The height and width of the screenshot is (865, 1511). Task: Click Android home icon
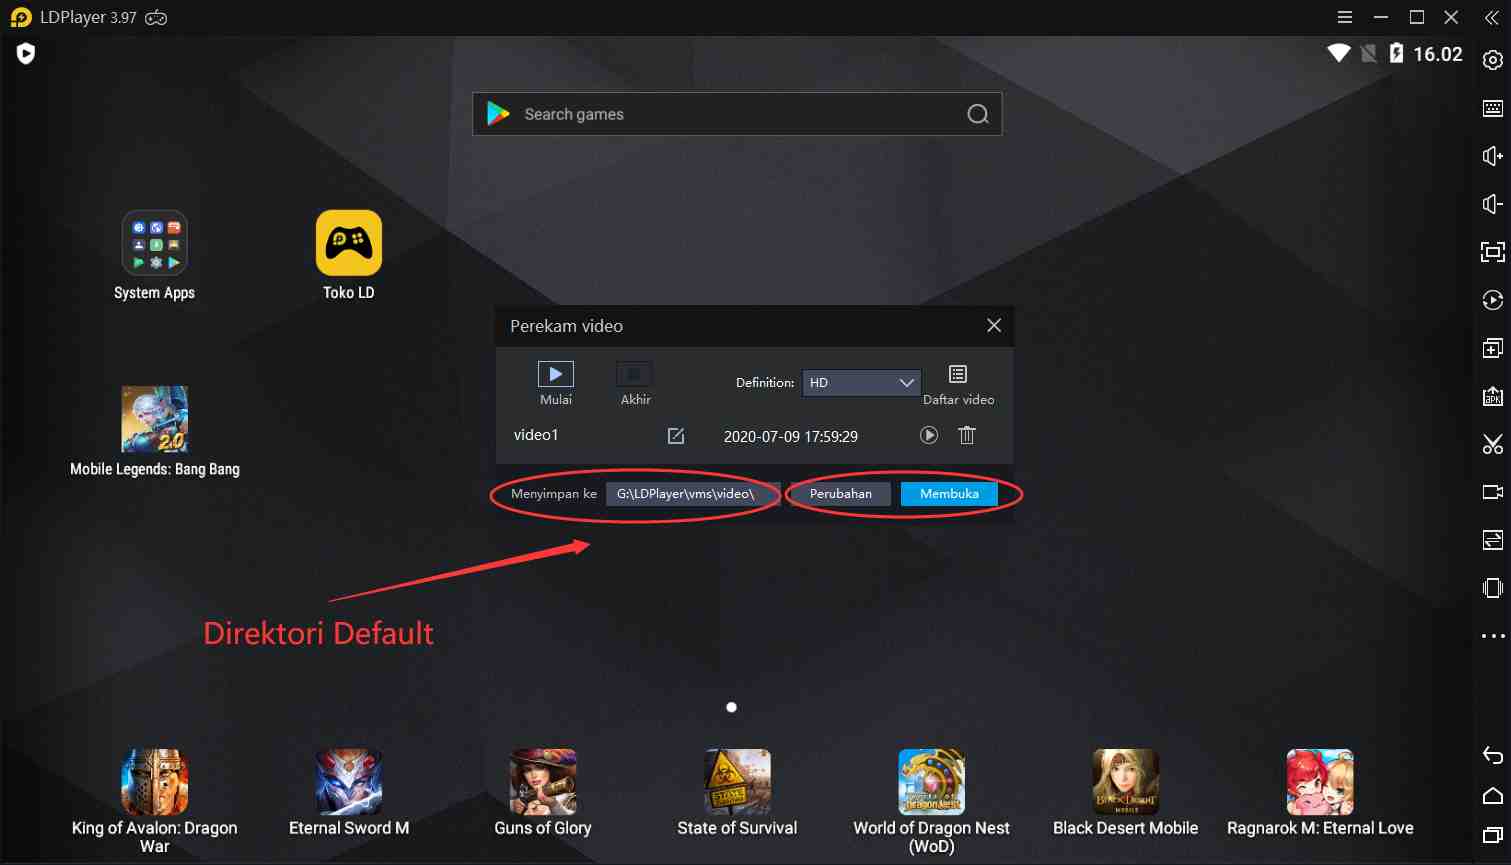coord(1492,796)
